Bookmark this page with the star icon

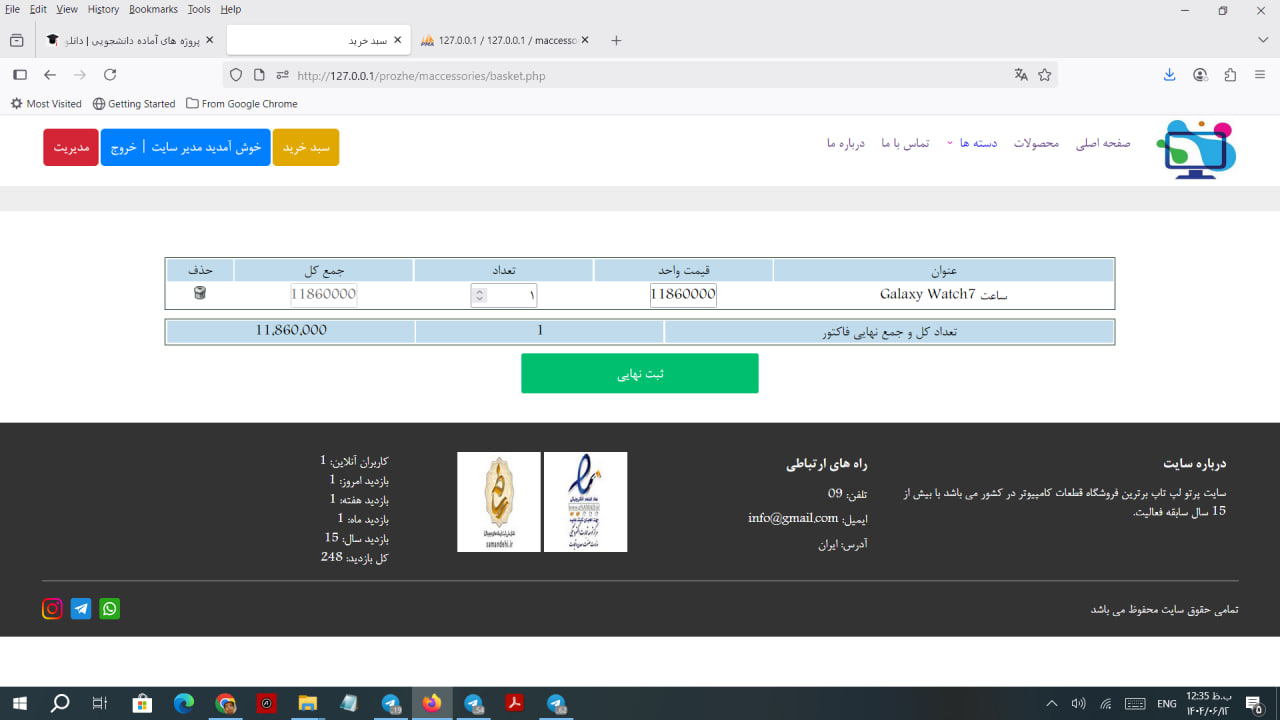pos(1045,75)
